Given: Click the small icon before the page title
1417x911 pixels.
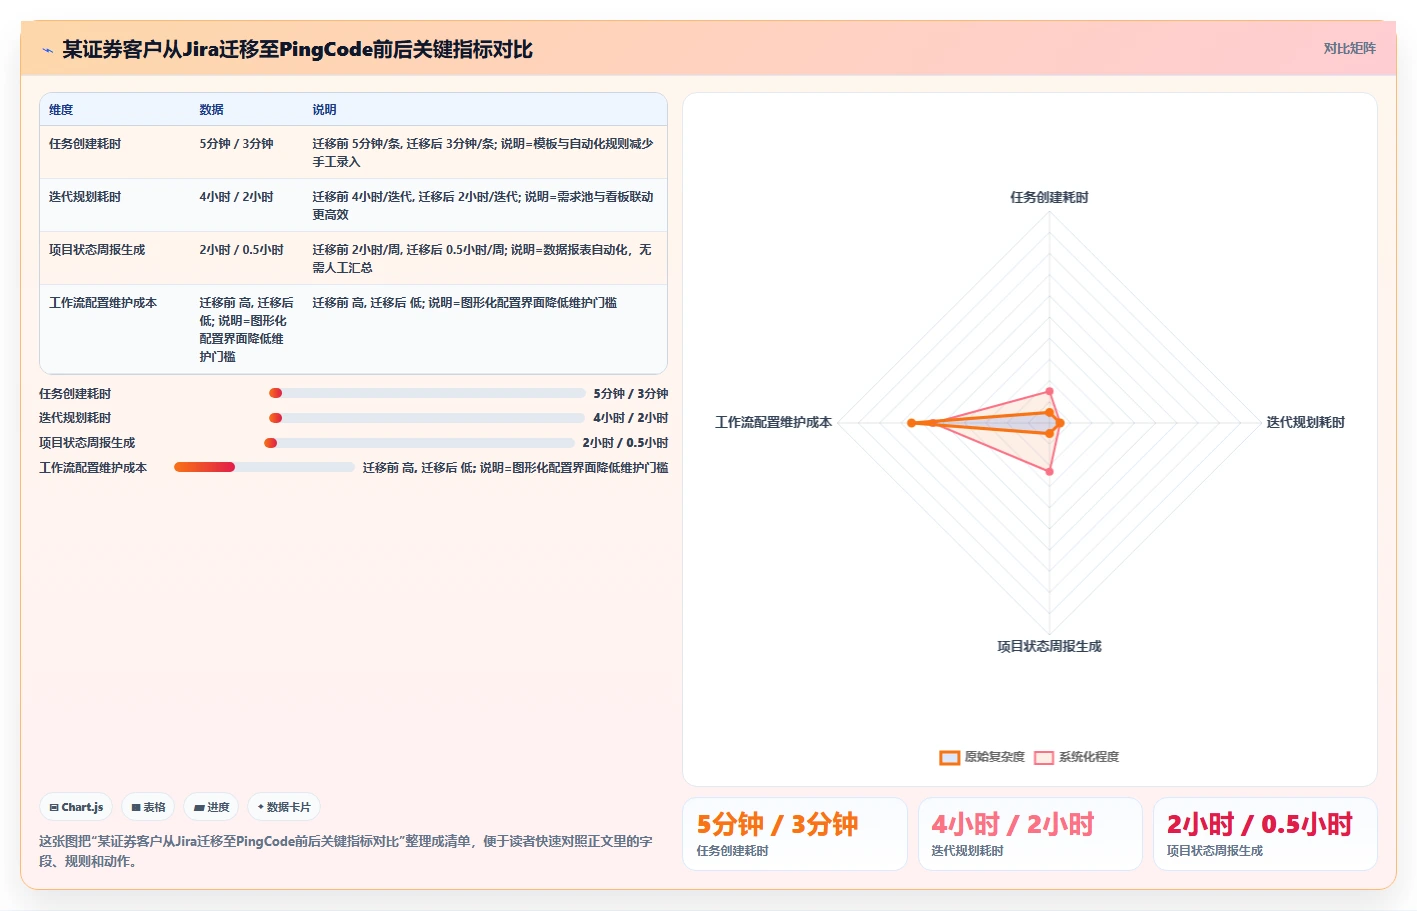Looking at the screenshot, I should click(x=47, y=50).
